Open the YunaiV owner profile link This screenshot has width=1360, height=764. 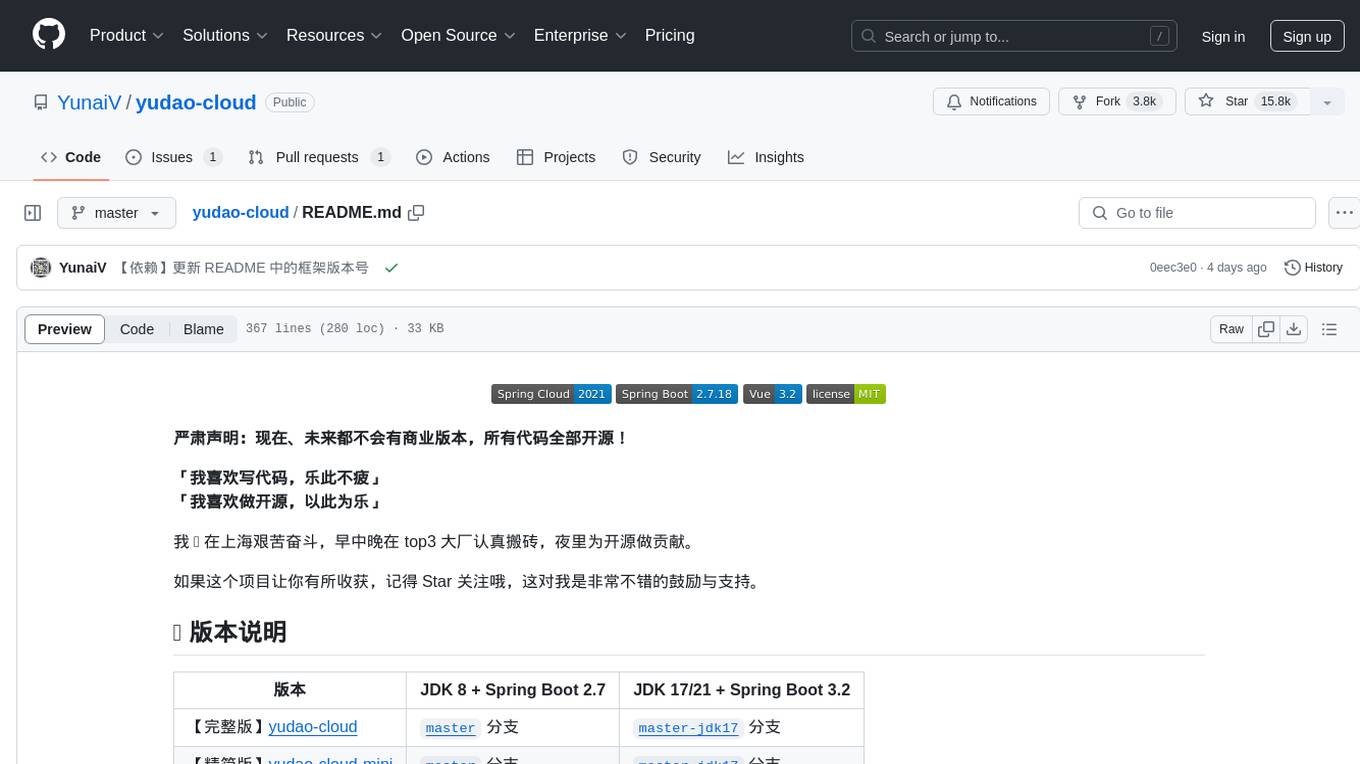click(x=89, y=102)
